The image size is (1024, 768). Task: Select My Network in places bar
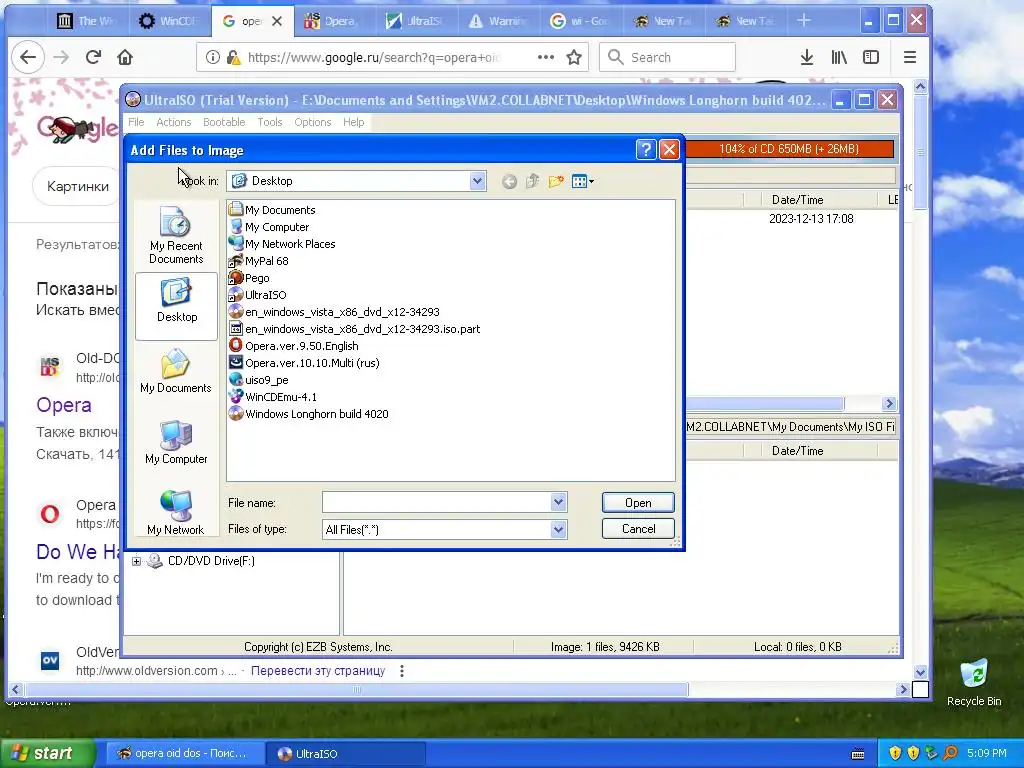click(x=176, y=513)
